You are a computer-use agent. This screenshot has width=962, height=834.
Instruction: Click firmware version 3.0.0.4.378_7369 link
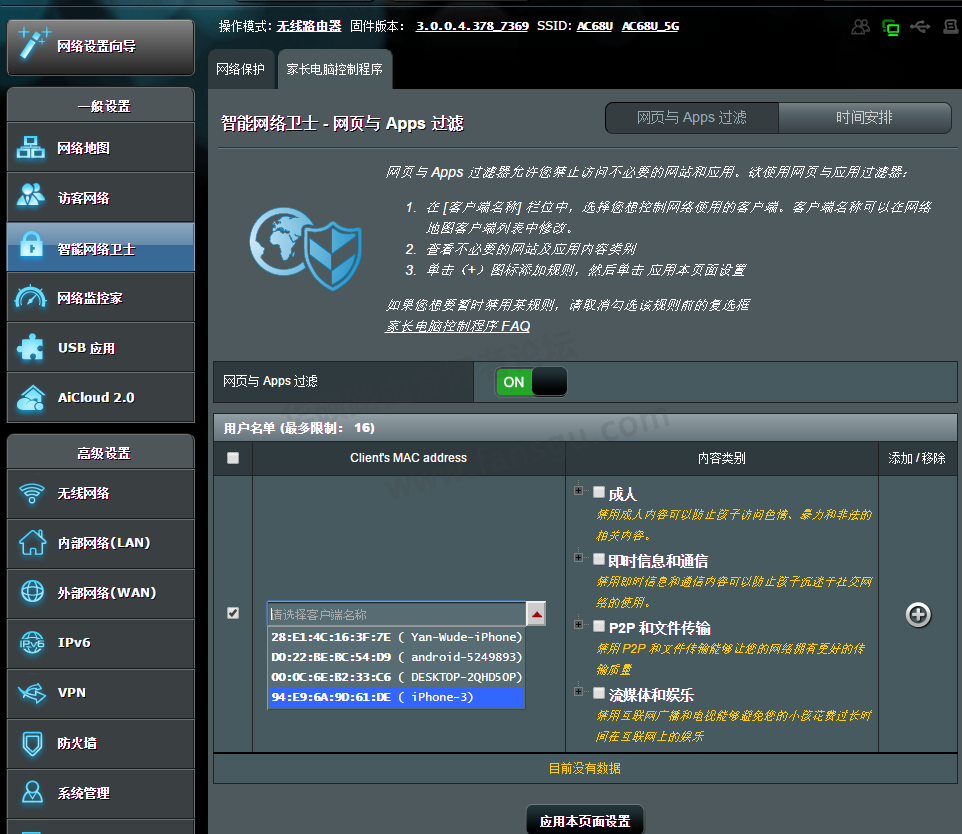472,26
